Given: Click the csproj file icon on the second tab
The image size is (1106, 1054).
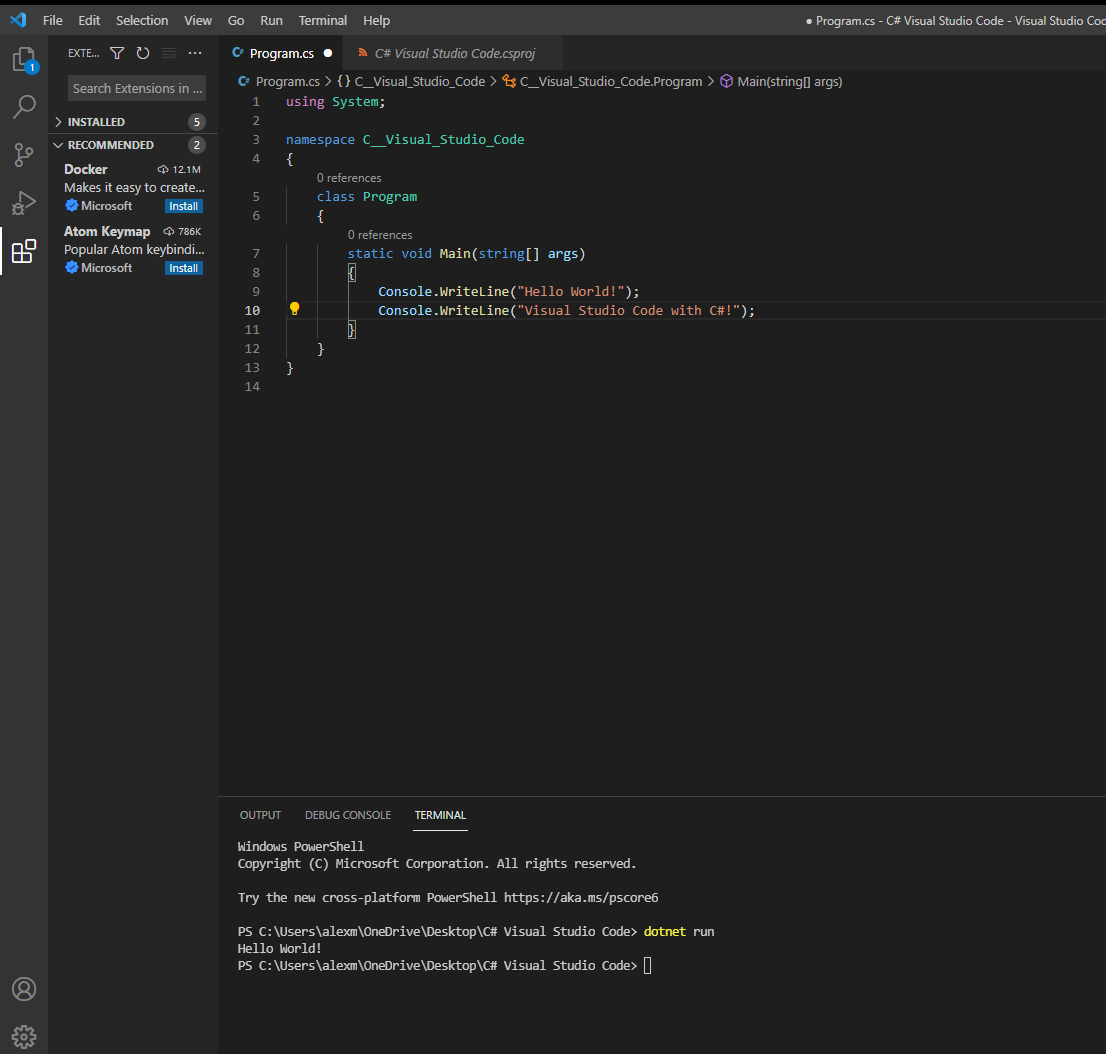Looking at the screenshot, I should (x=363, y=52).
